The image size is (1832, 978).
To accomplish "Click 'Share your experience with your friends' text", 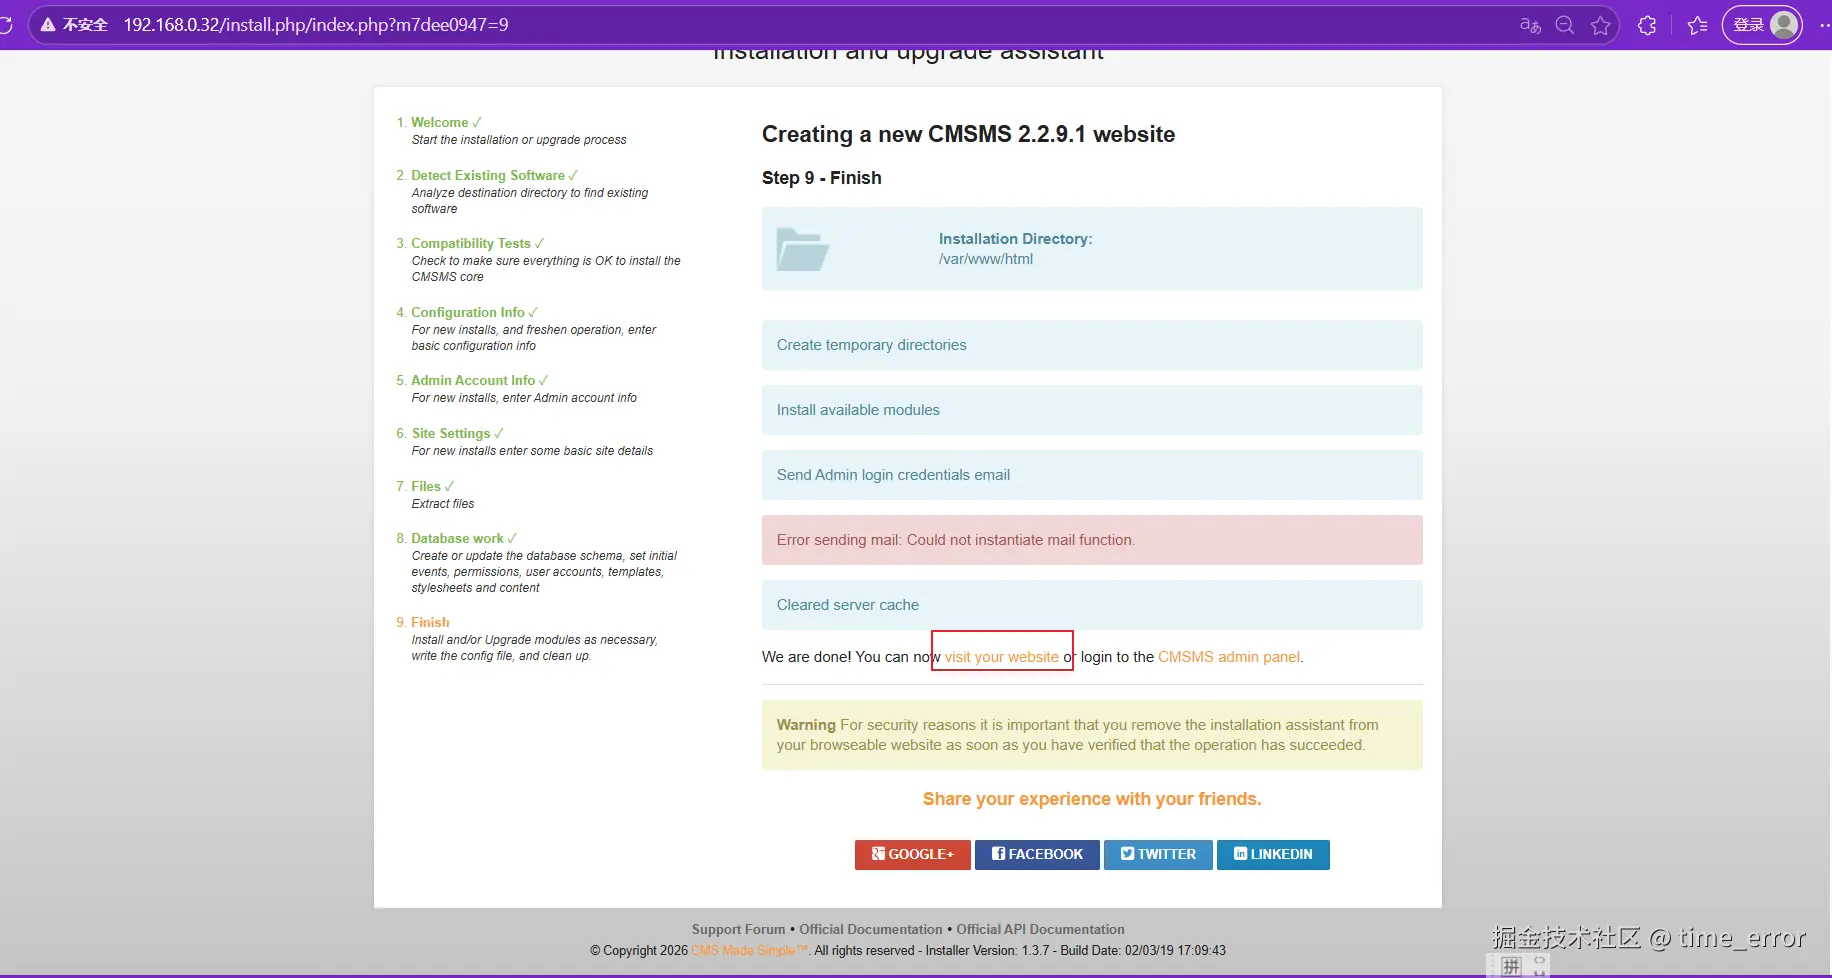I will click(x=1092, y=799).
